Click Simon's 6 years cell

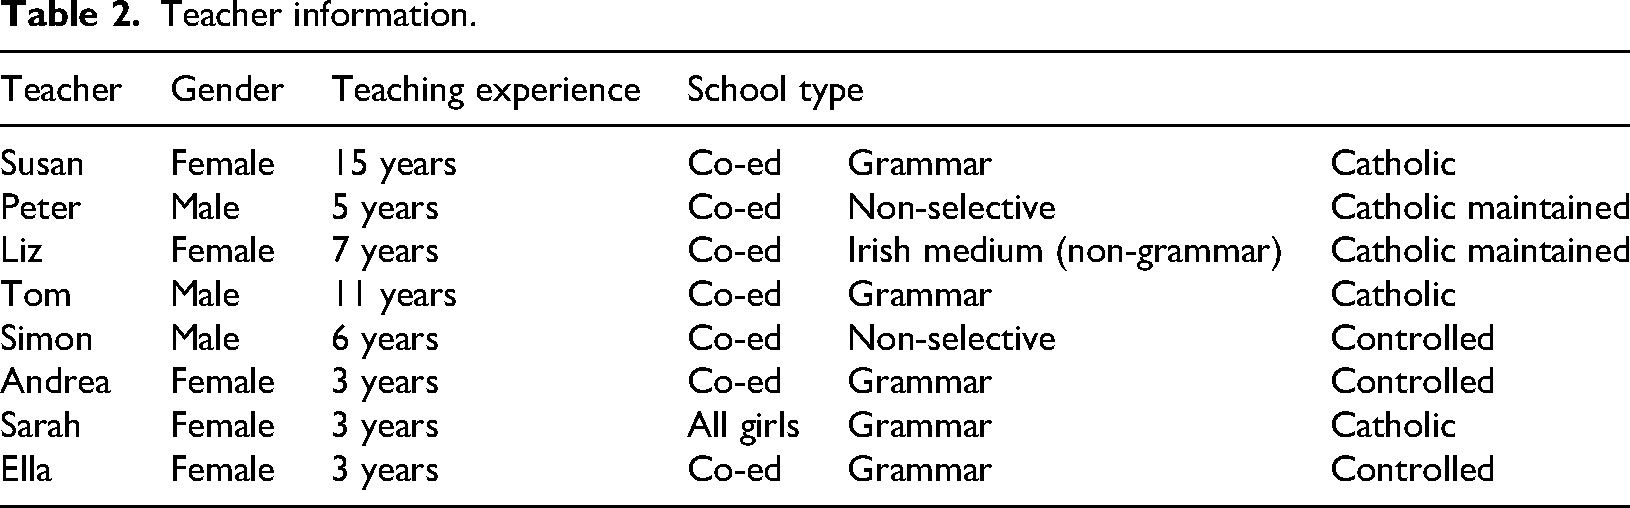[x=385, y=339]
